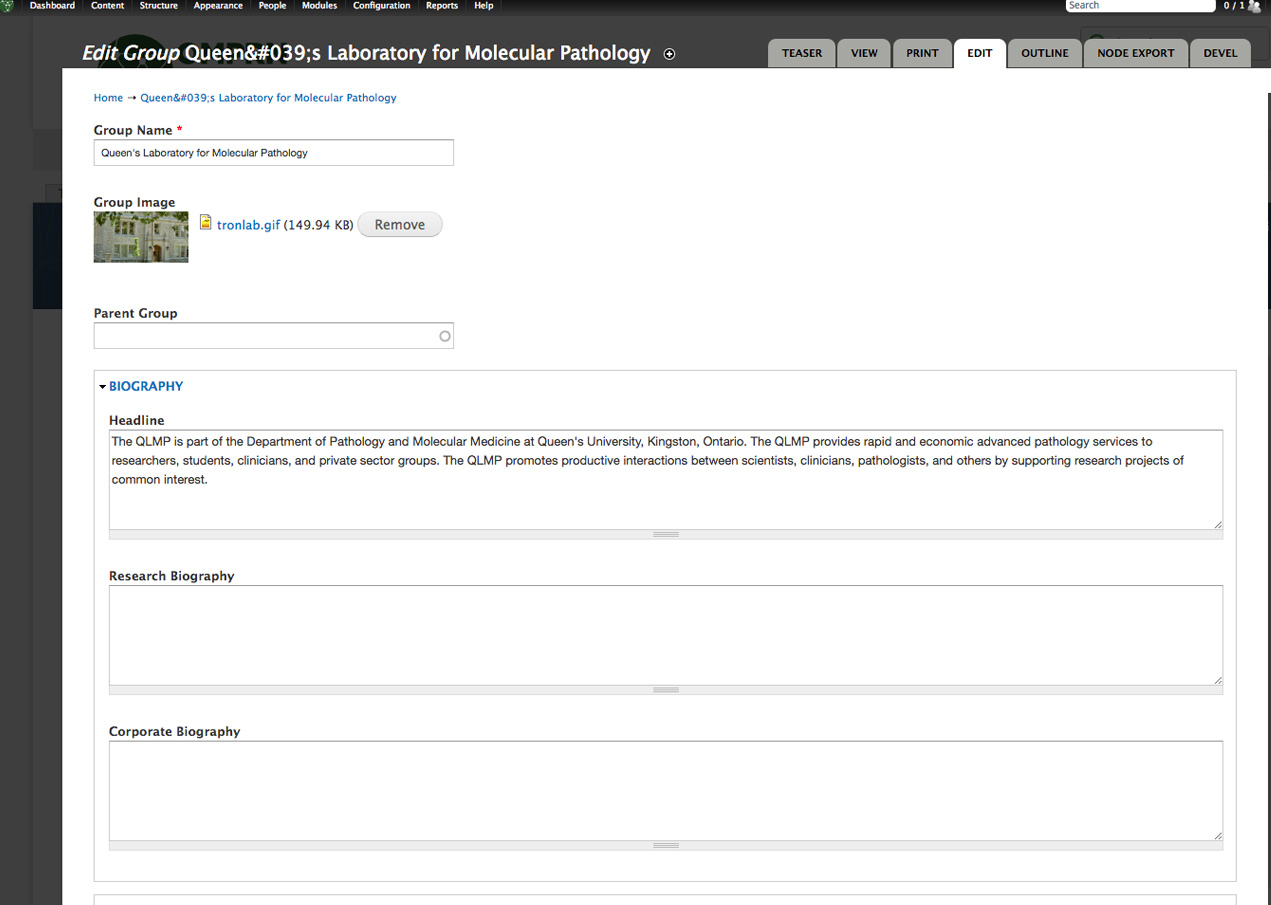The width and height of the screenshot is (1271, 905).
Task: Click the home icon in admin menu
Action: 9,6
